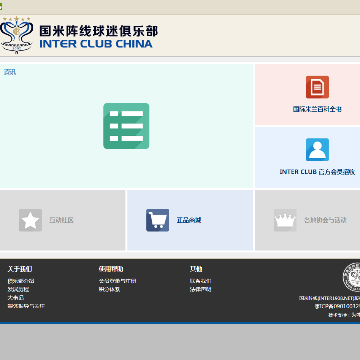
Task: Click the 使用帮助 footer heading
Action: [111, 269]
